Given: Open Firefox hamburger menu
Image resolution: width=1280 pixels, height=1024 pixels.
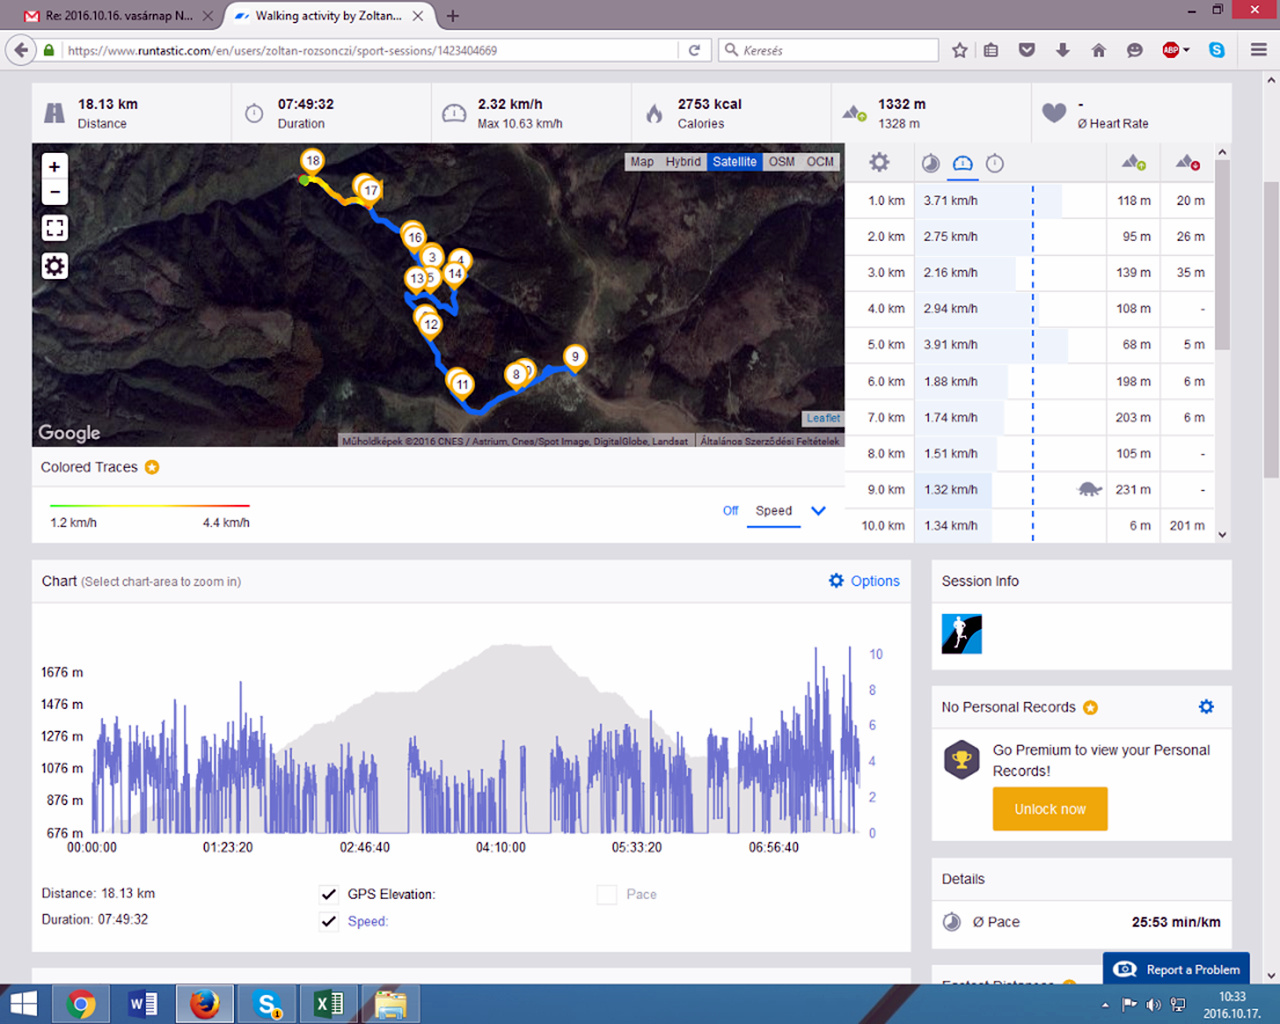Looking at the screenshot, I should 1259,50.
